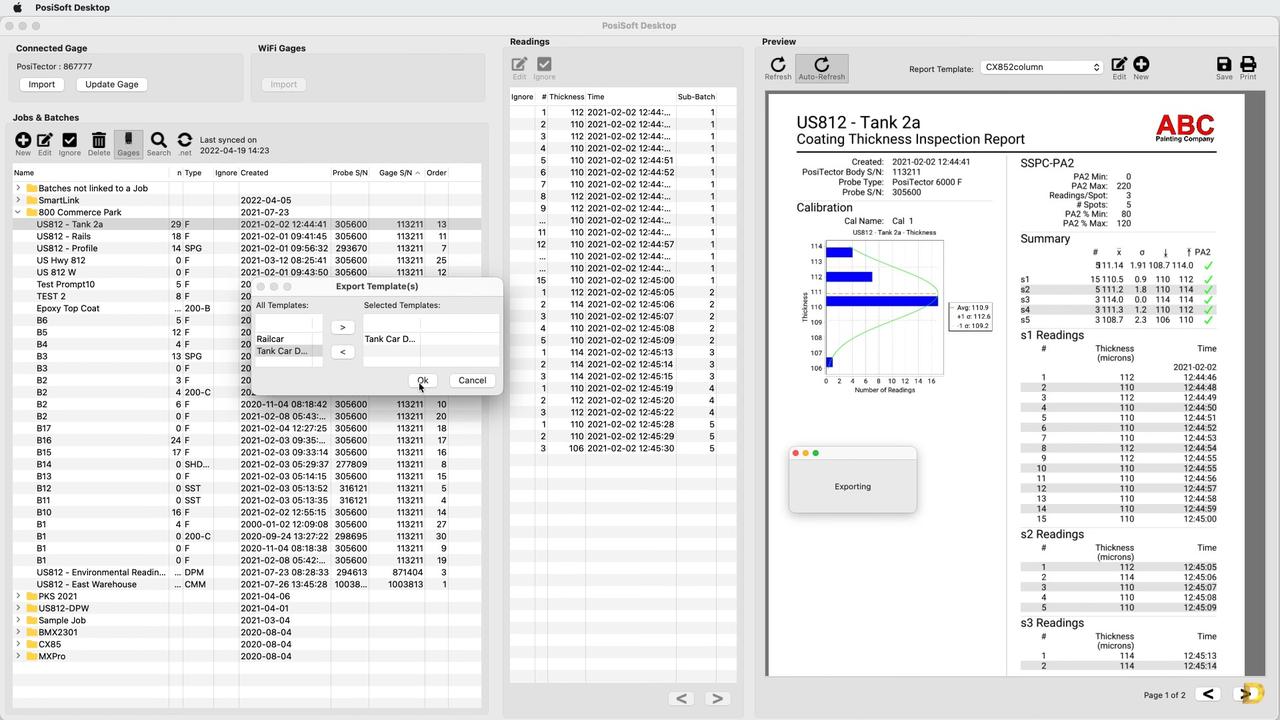Click Ok in Export Template dialog
This screenshot has height=720, width=1280.
point(422,380)
